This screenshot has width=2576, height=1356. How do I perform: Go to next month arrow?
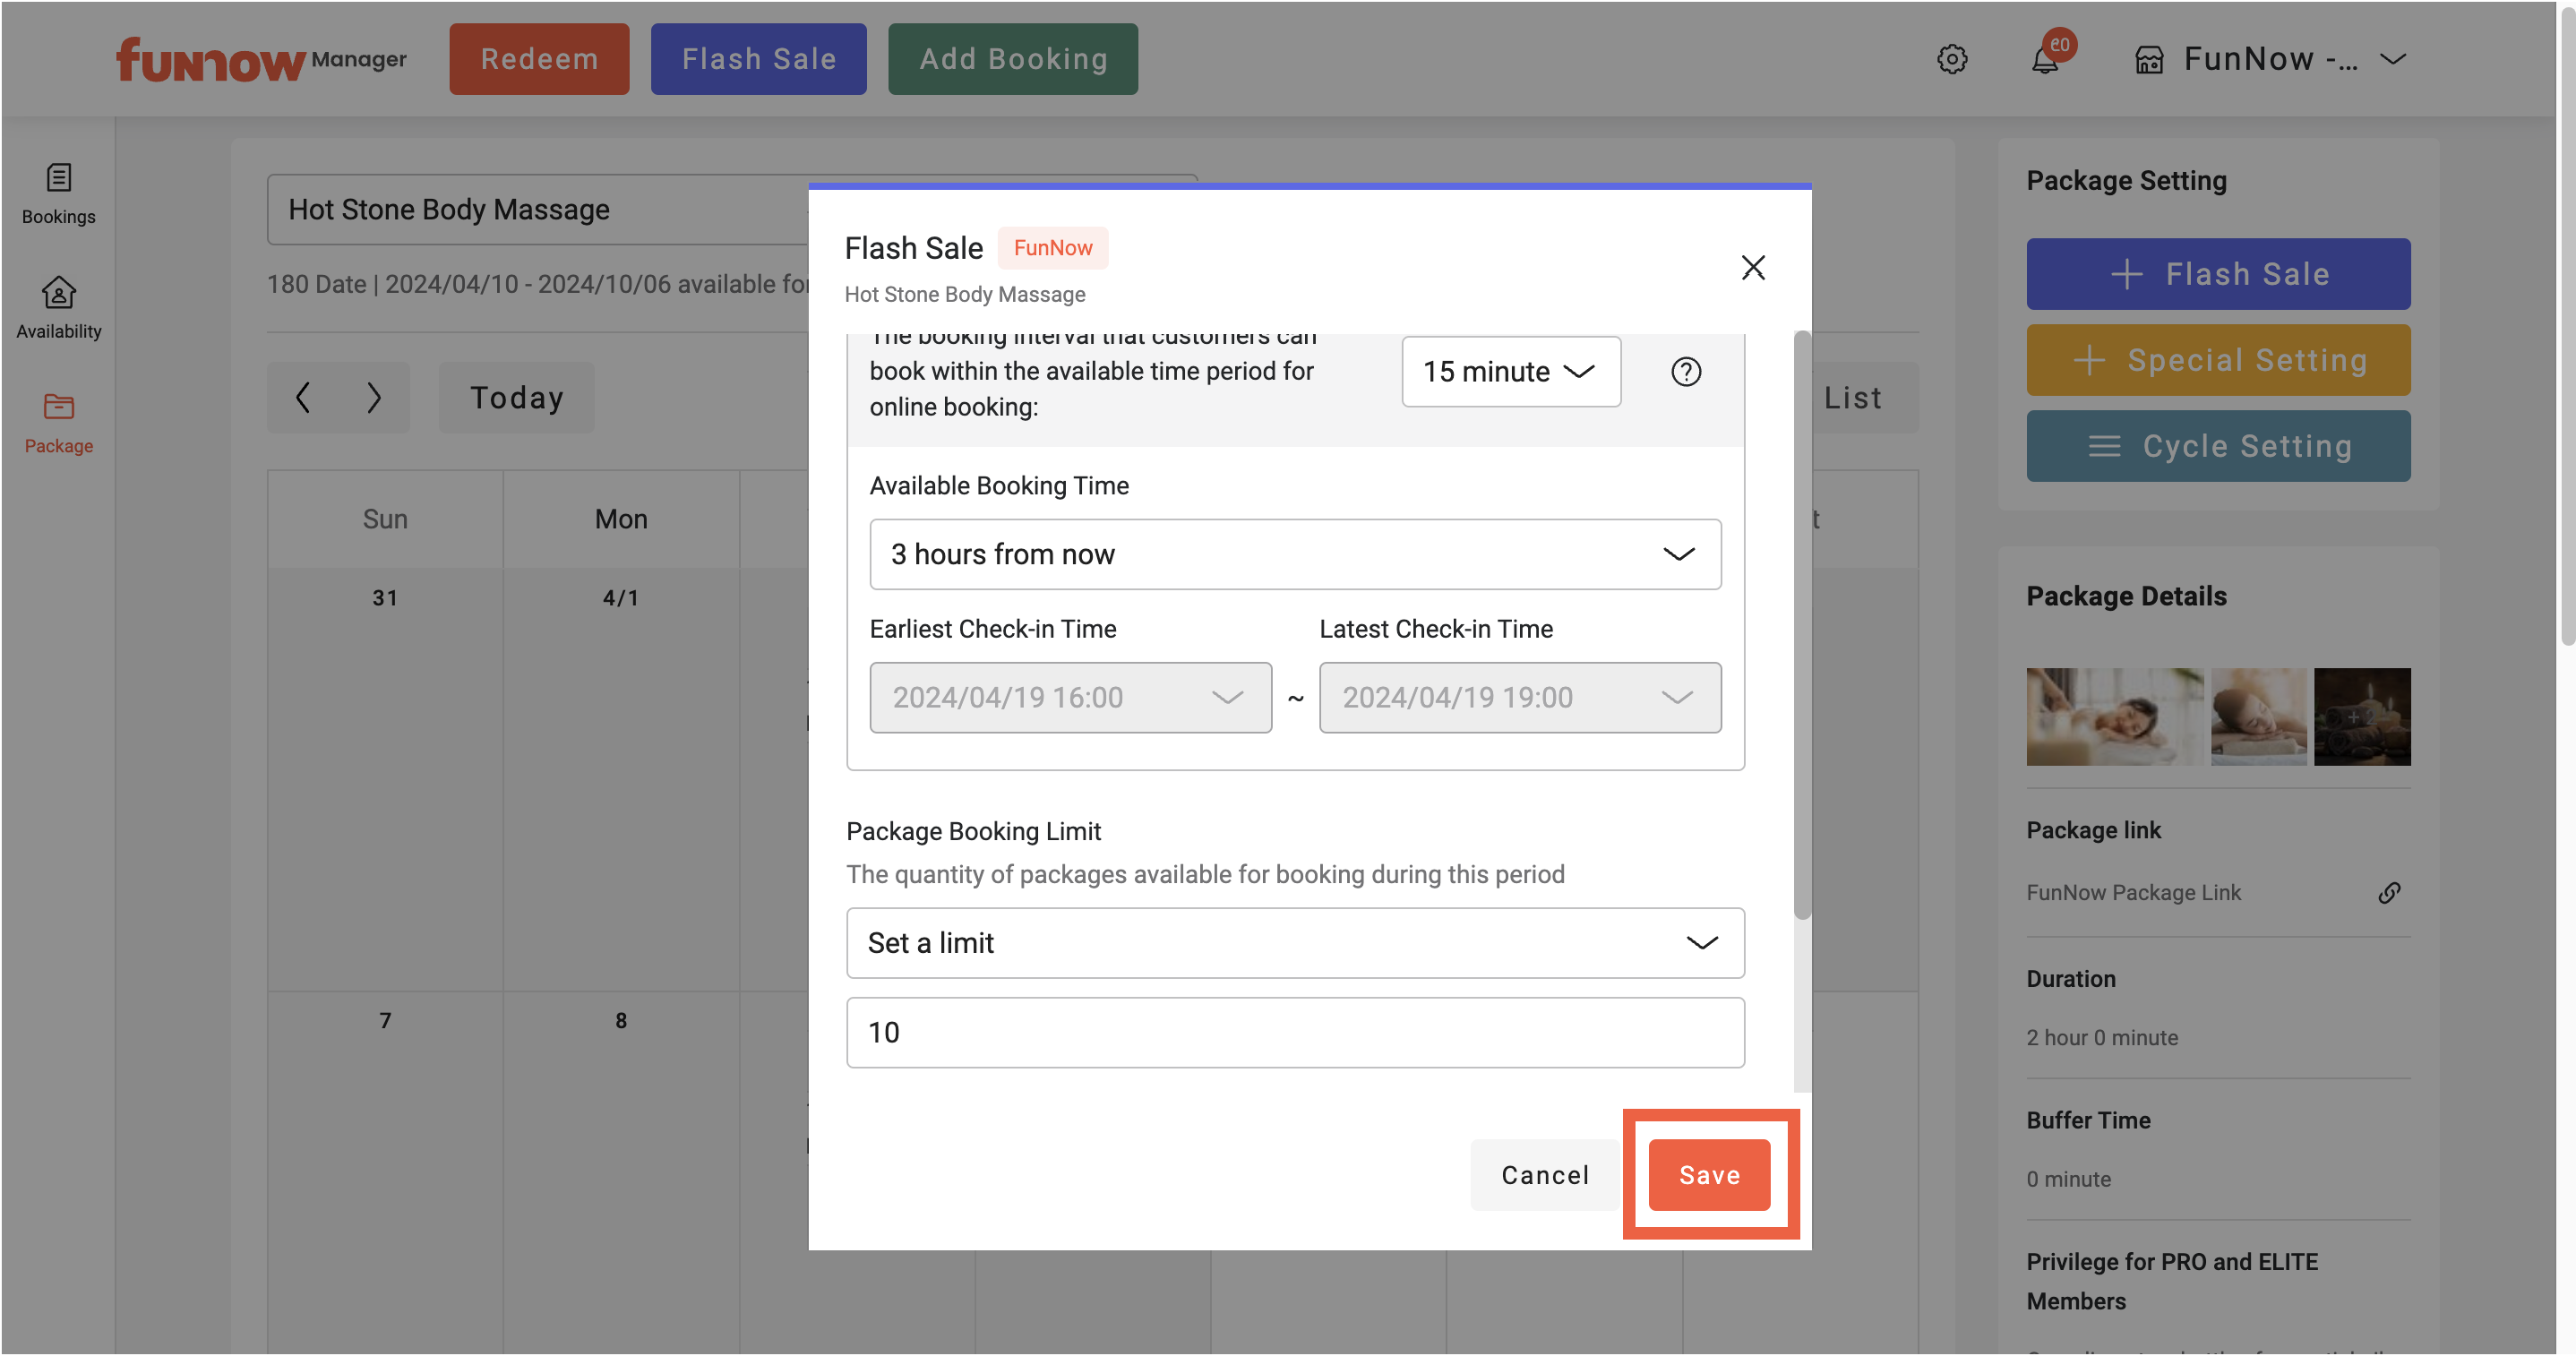[x=373, y=397]
